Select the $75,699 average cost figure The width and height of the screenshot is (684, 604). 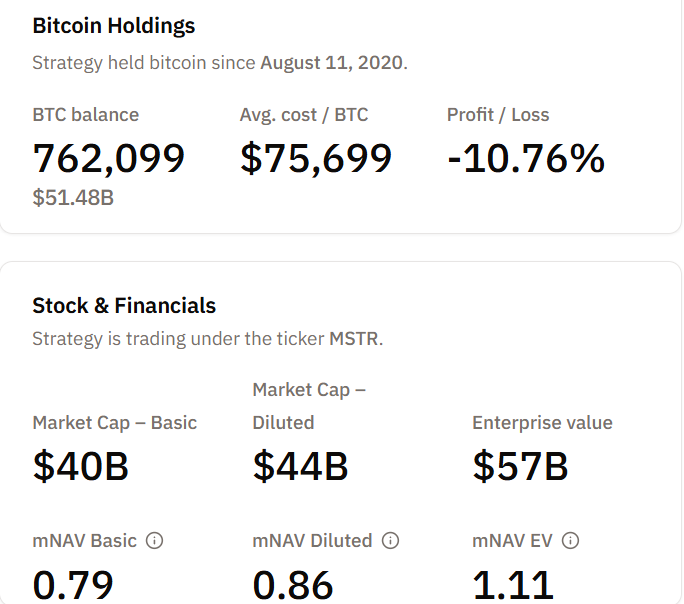316,158
